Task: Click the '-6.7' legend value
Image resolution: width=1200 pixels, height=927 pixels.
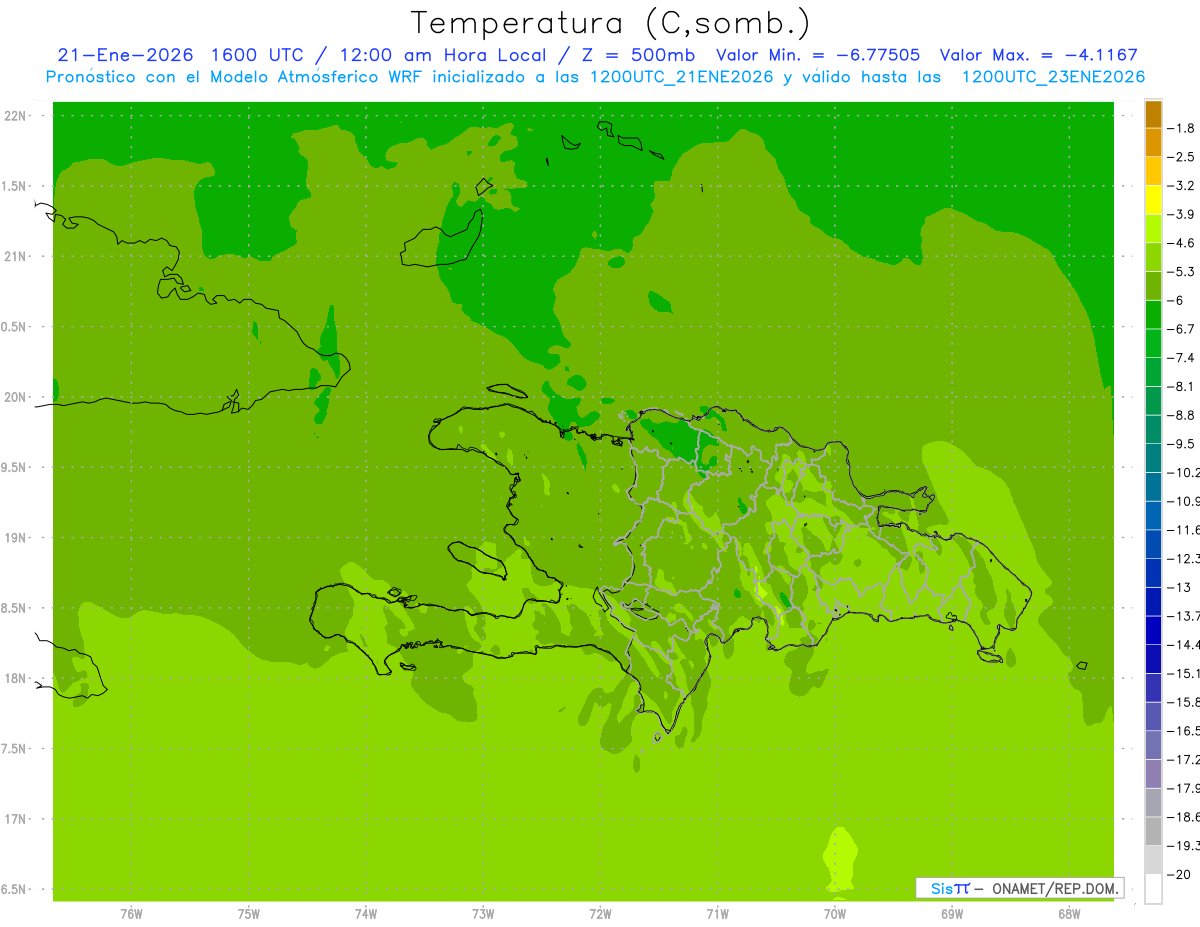Action: click(x=1182, y=329)
